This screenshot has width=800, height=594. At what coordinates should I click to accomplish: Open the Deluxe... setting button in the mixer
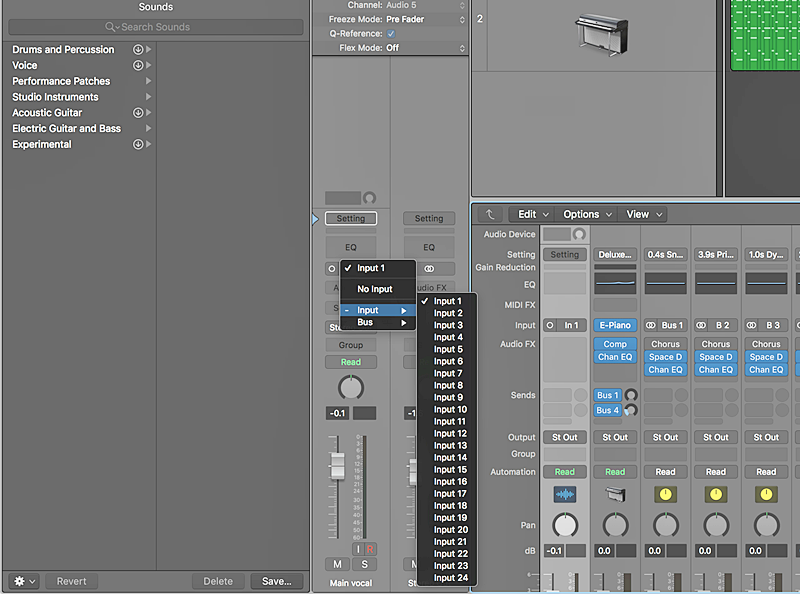[615, 254]
